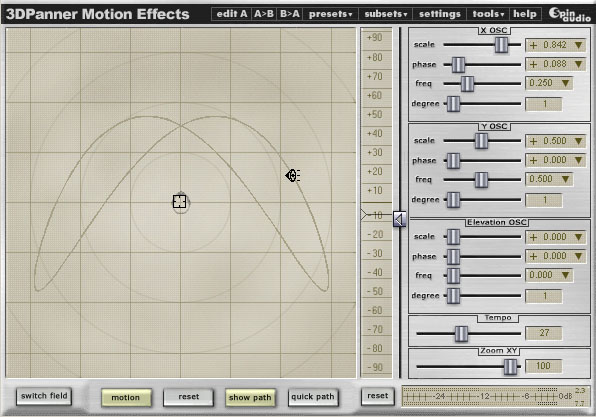Click the Y OSC freq value 0.500
This screenshot has height=417, width=596.
click(x=541, y=179)
